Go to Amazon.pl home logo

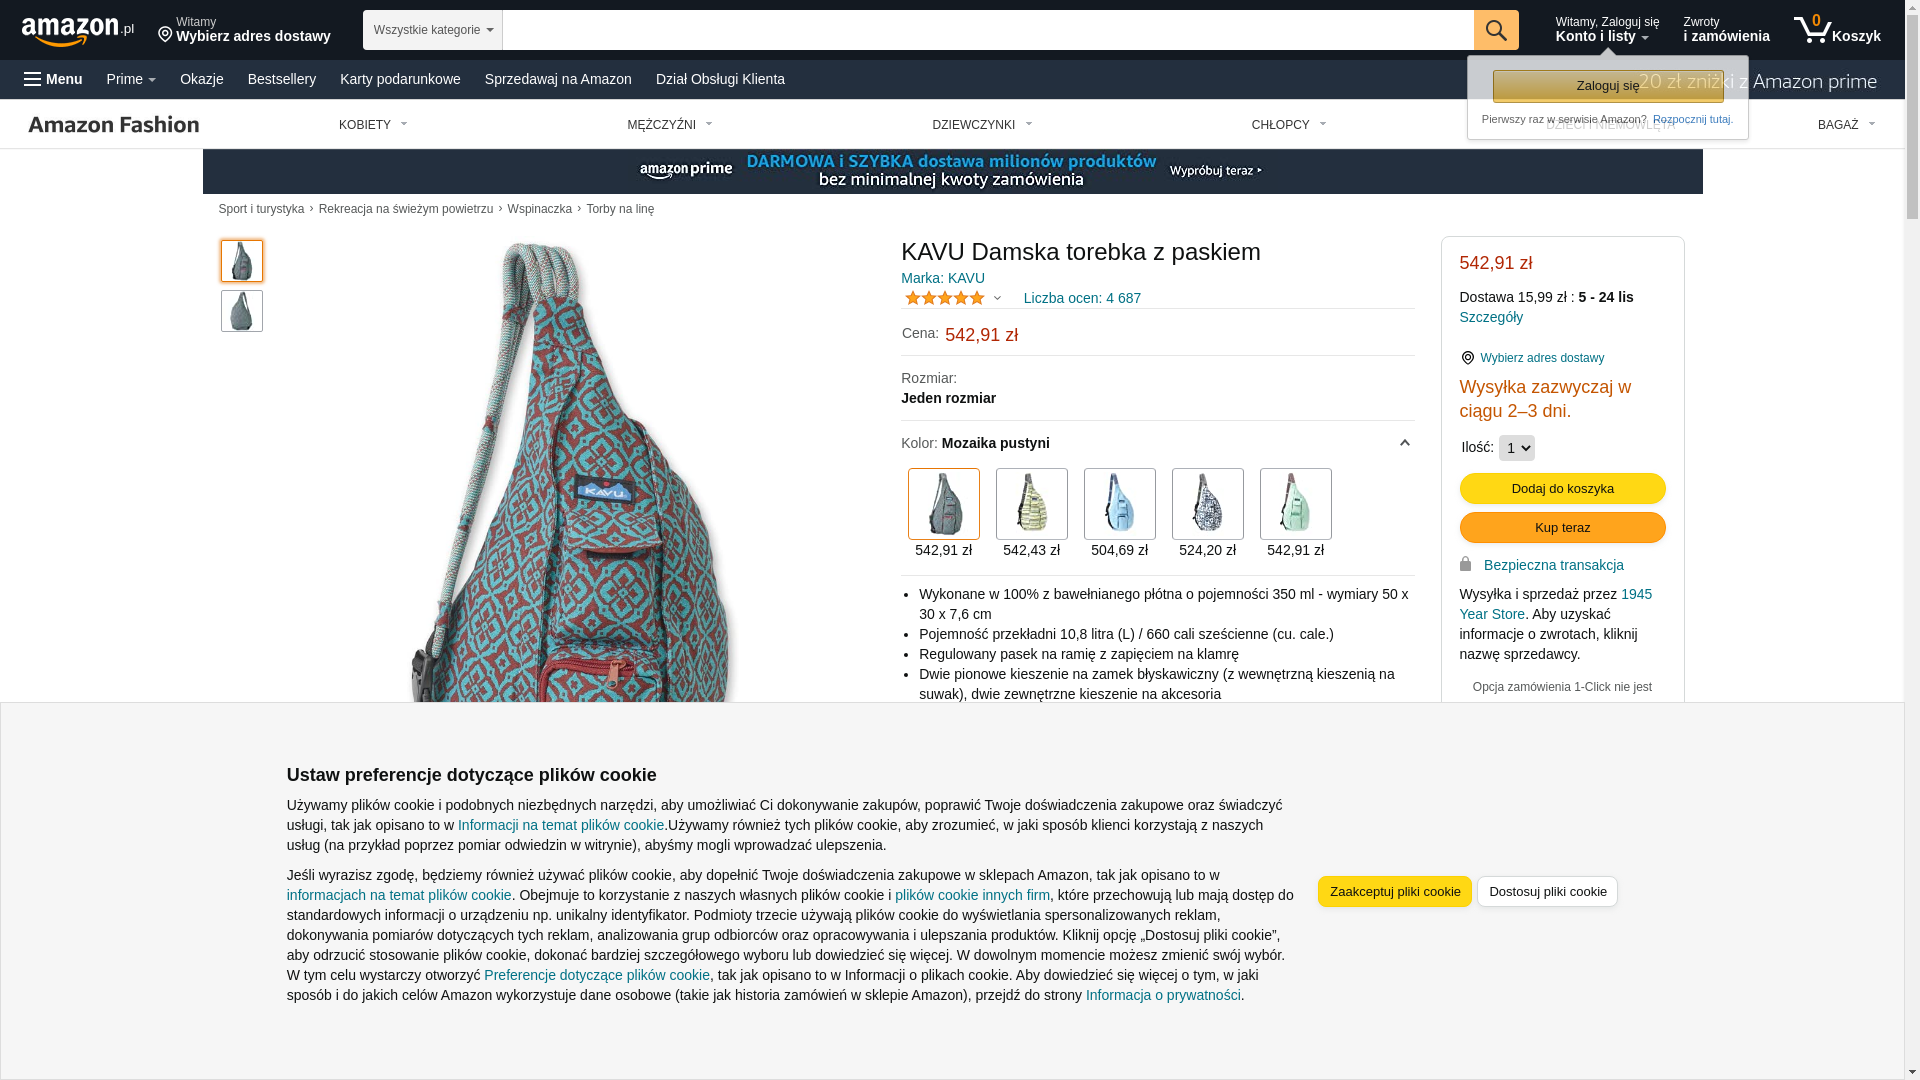click(77, 31)
